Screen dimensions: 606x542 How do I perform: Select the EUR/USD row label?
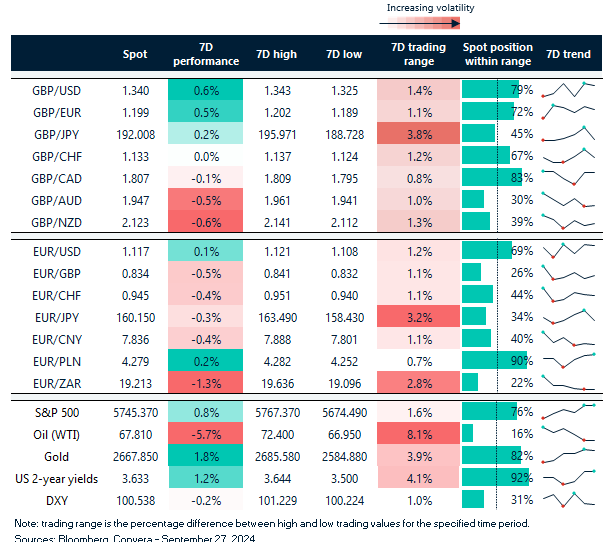coord(57,252)
